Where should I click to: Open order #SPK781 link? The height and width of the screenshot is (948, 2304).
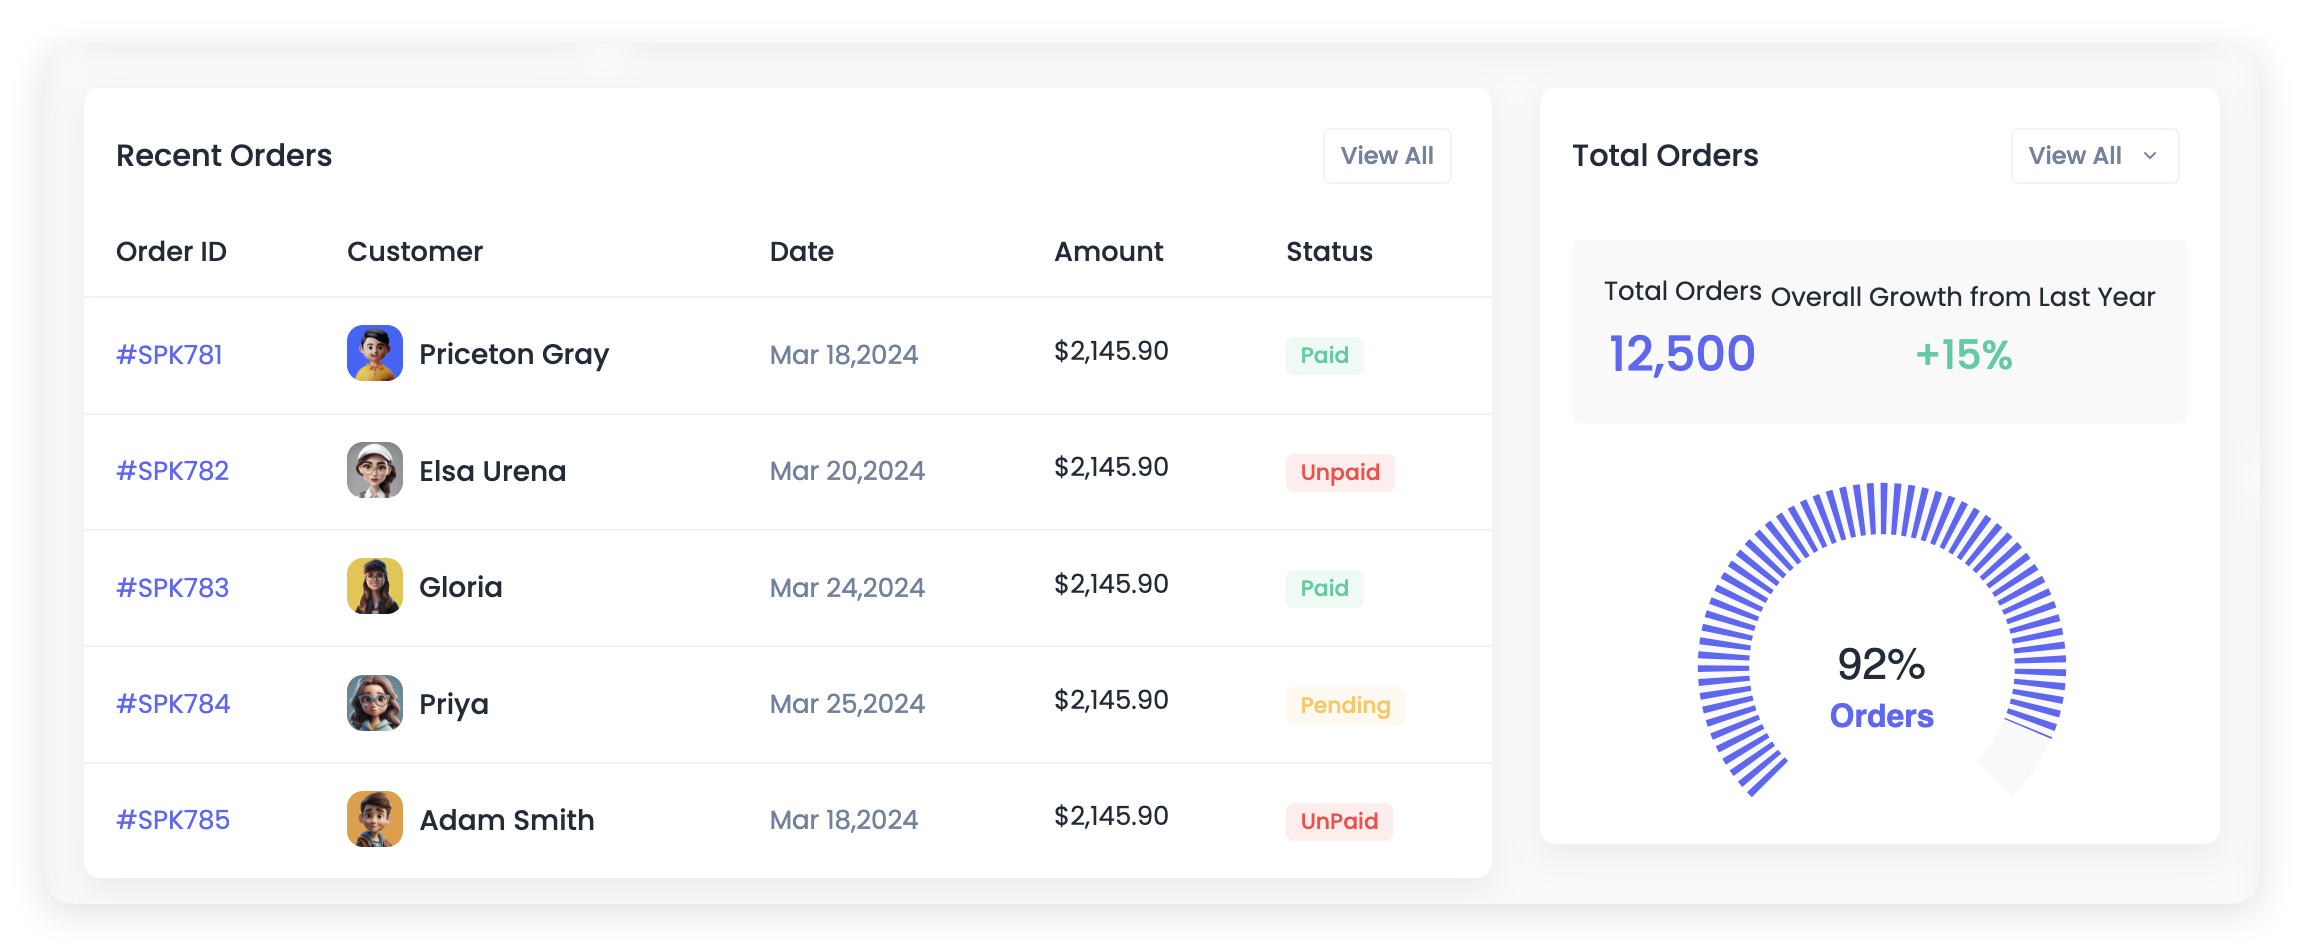tap(169, 355)
